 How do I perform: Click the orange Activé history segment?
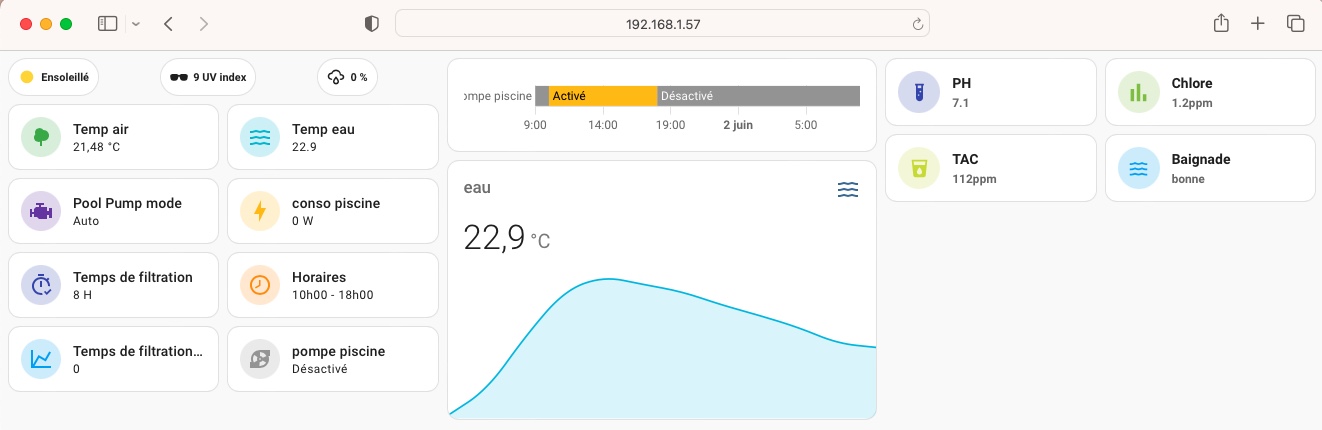(x=602, y=96)
